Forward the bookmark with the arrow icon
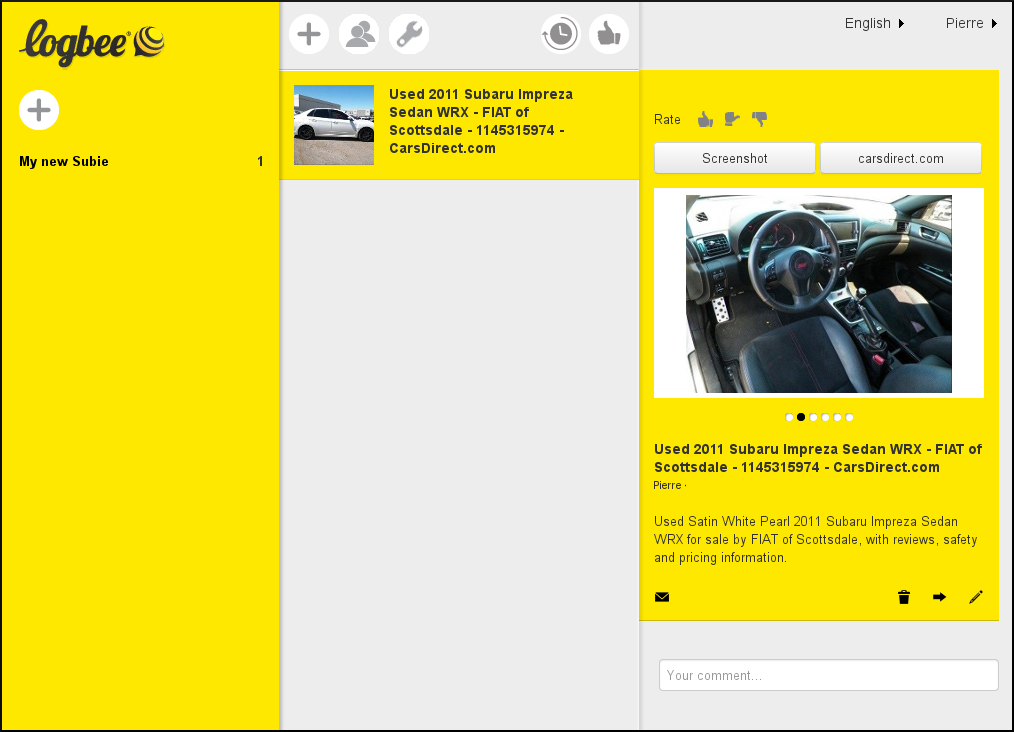 [x=939, y=597]
